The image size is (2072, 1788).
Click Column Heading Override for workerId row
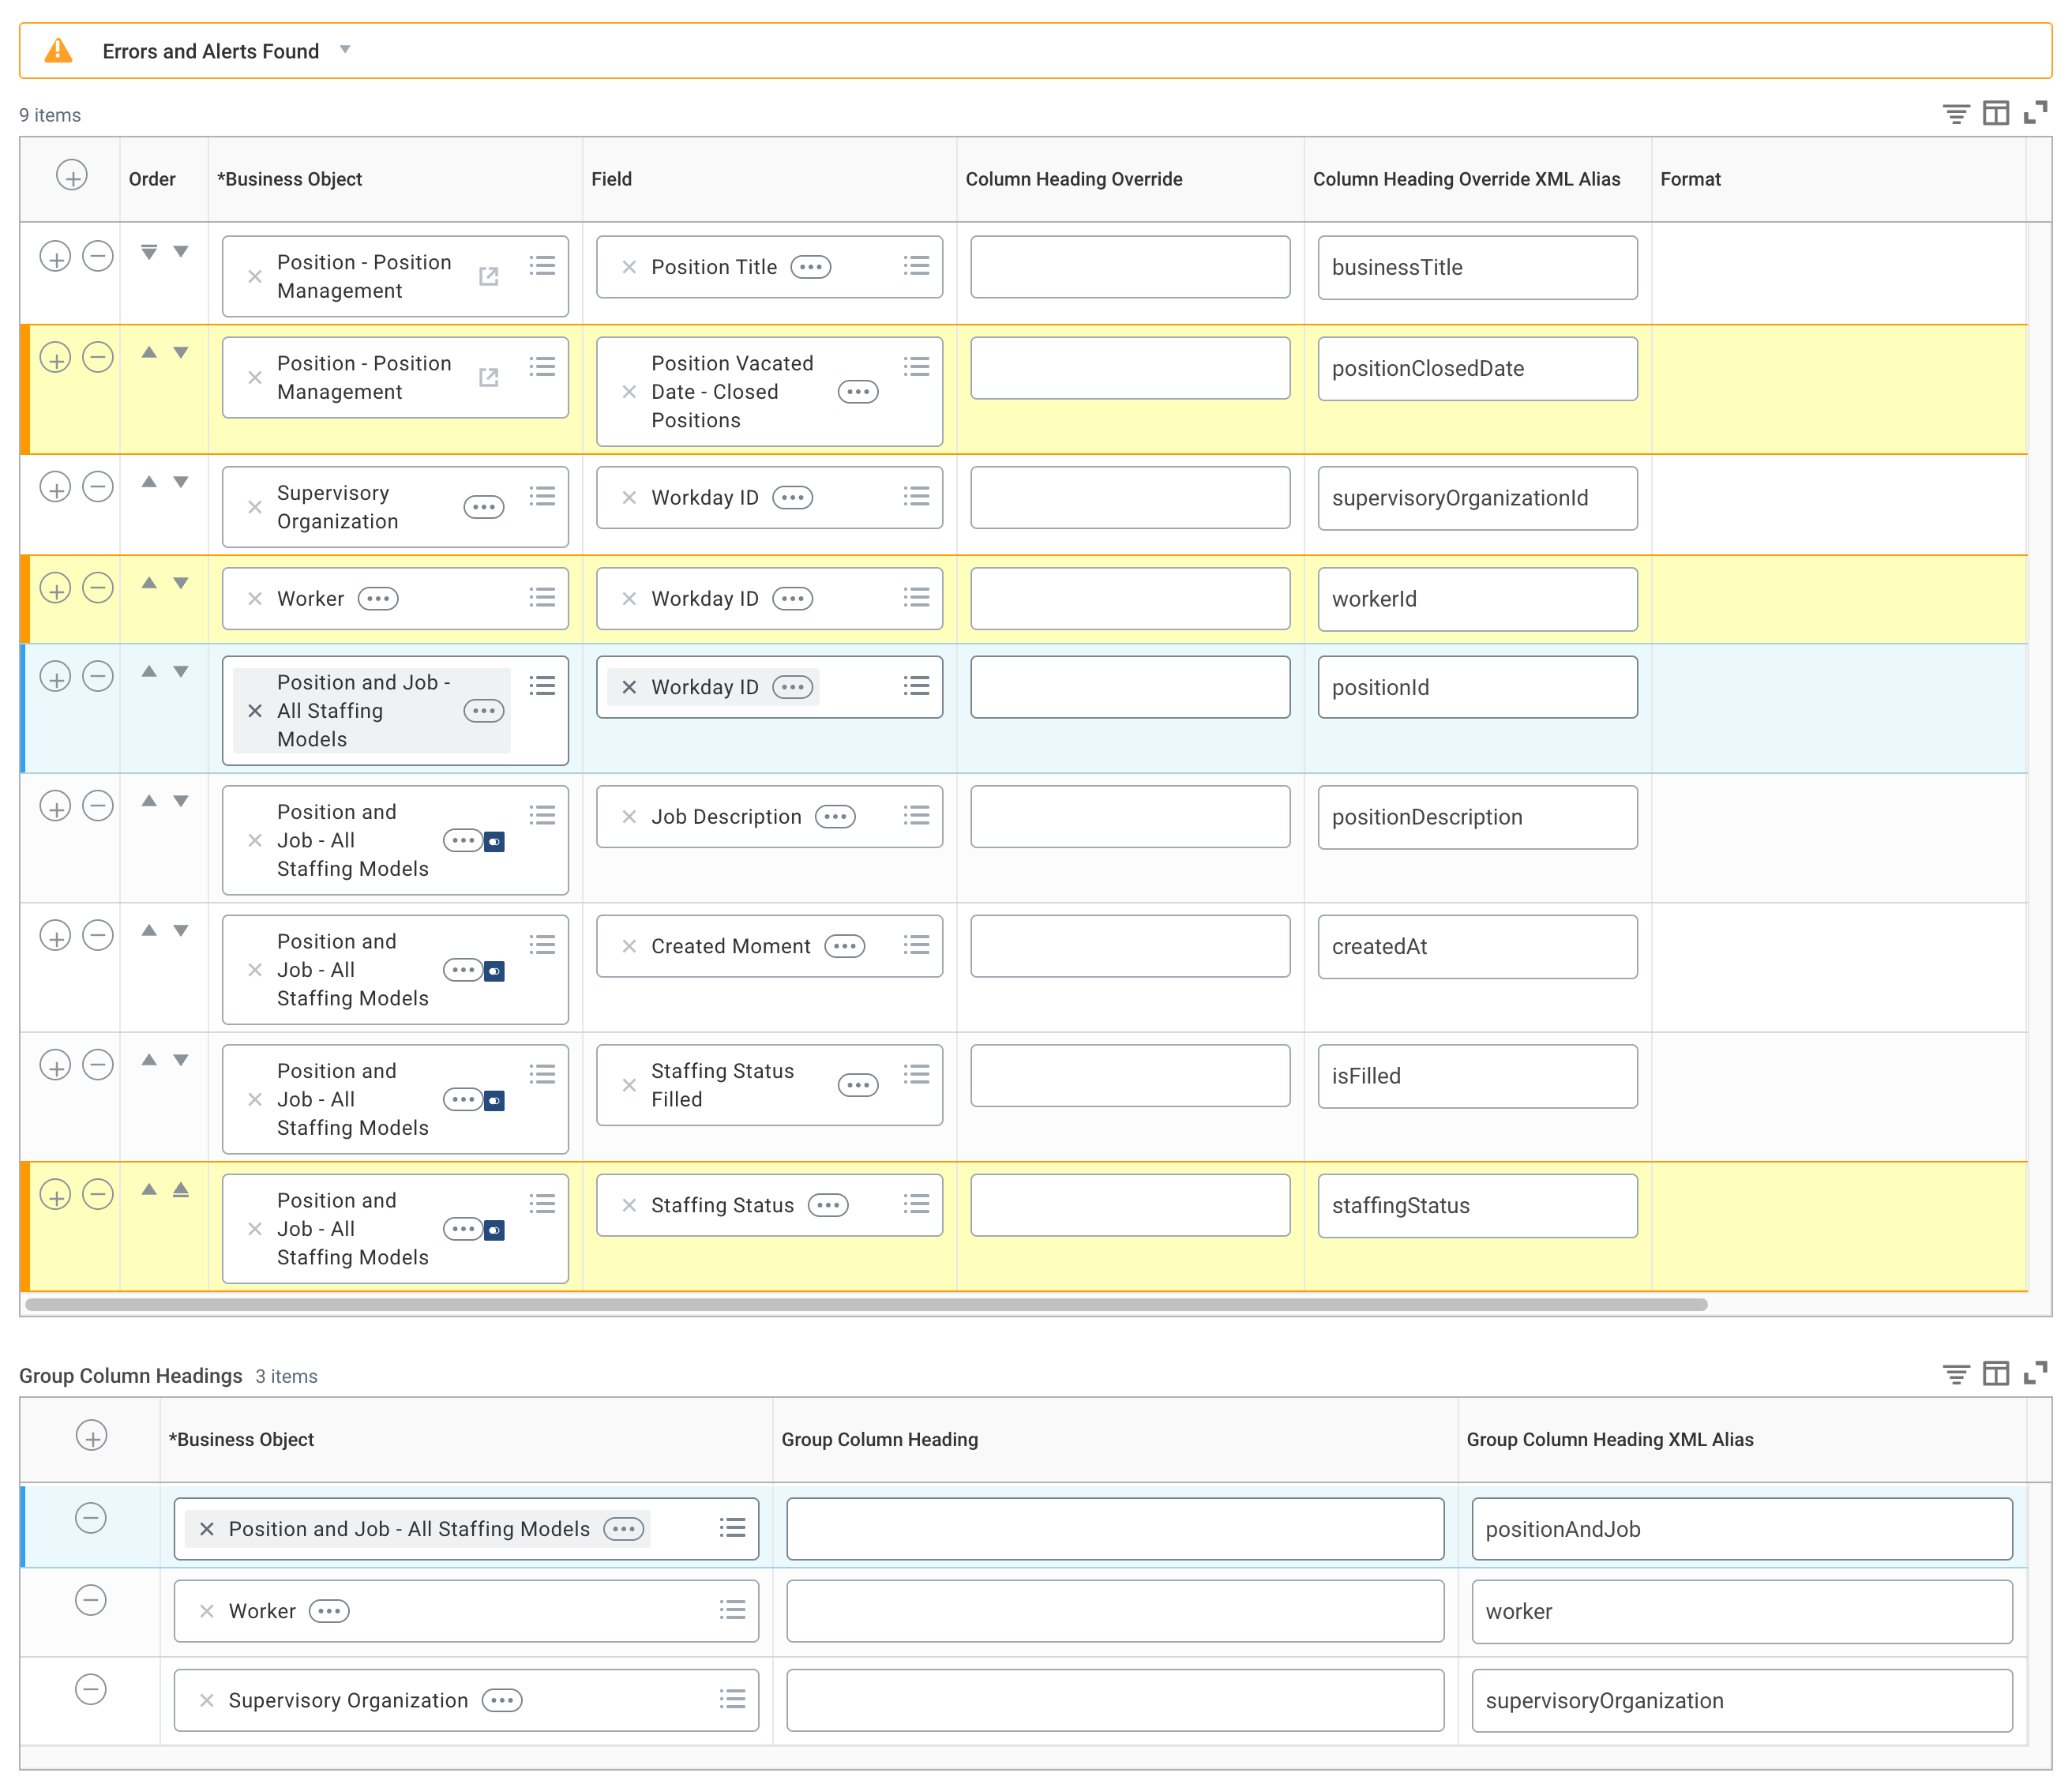point(1130,599)
